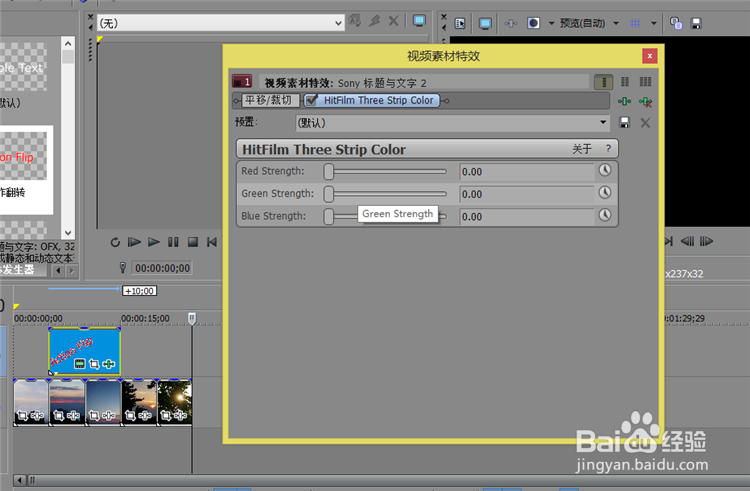Image resolution: width=750 pixels, height=491 pixels.
Task: Toggle the preview overlay grid icon
Action: [x=635, y=23]
